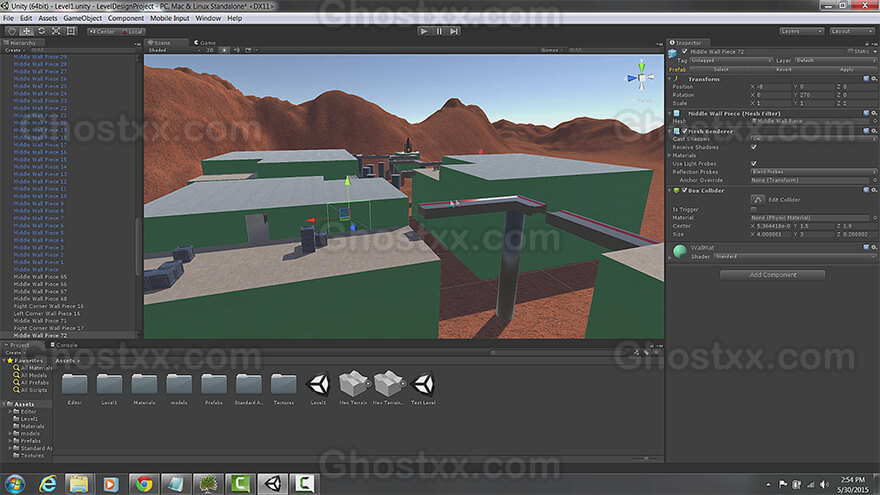Toggle scene audio button
This screenshot has width=880, height=495.
point(236,50)
